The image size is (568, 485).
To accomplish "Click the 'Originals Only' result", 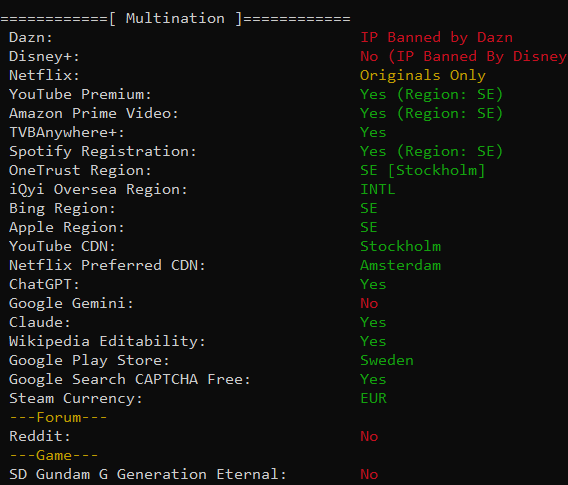I will click(423, 75).
